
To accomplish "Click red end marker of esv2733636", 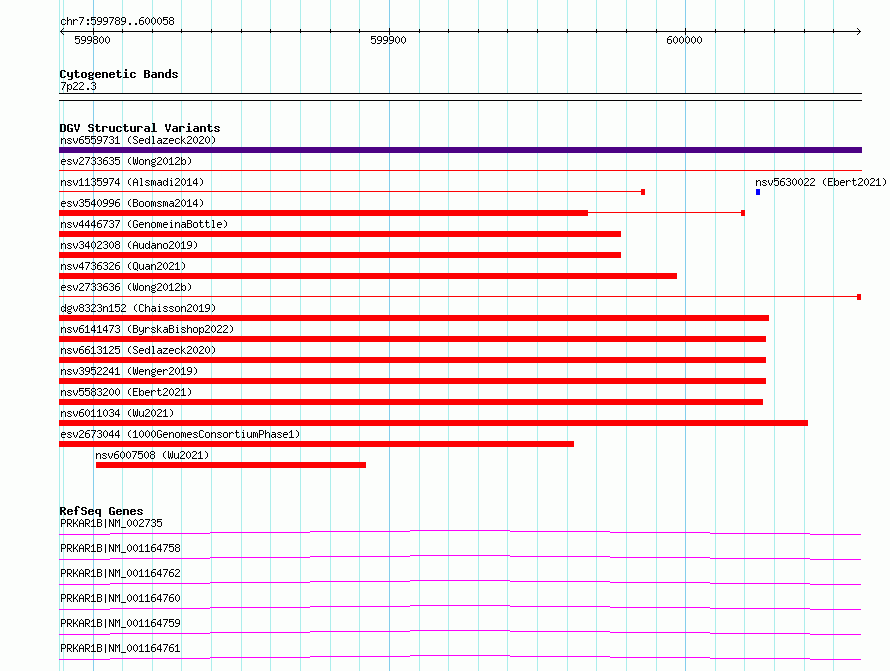I will pyautogui.click(x=859, y=297).
